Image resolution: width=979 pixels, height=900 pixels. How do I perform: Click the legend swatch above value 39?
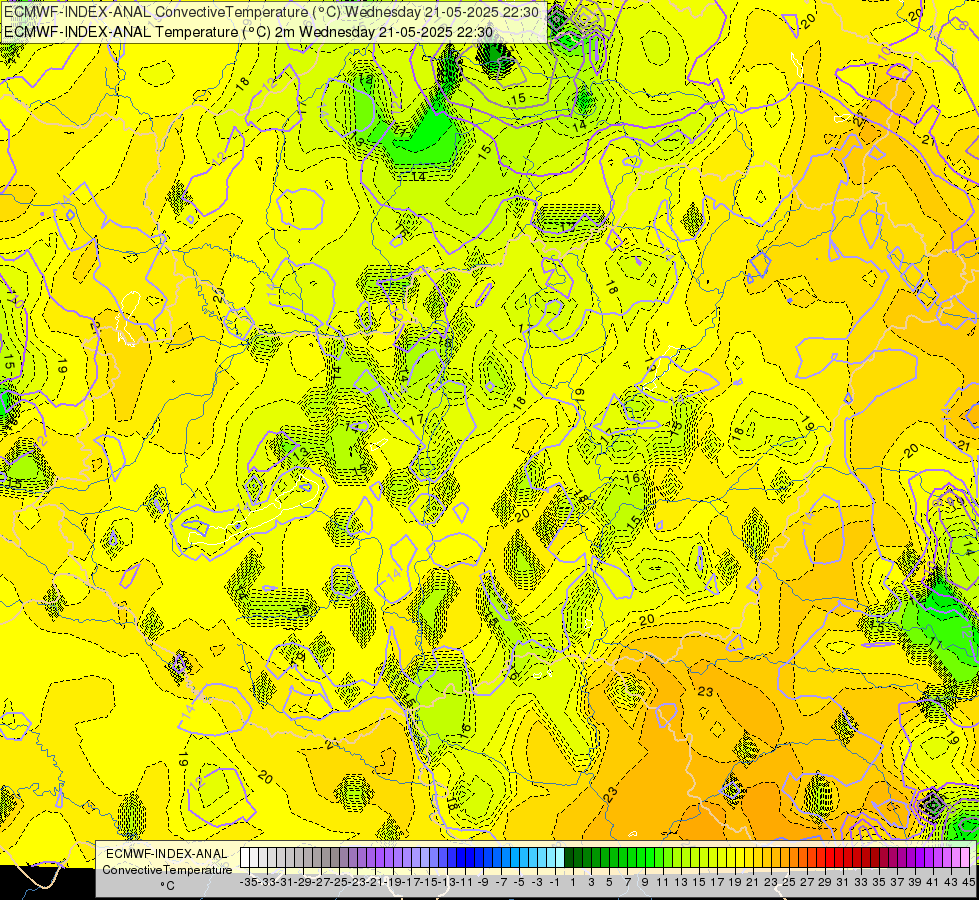coord(911,858)
